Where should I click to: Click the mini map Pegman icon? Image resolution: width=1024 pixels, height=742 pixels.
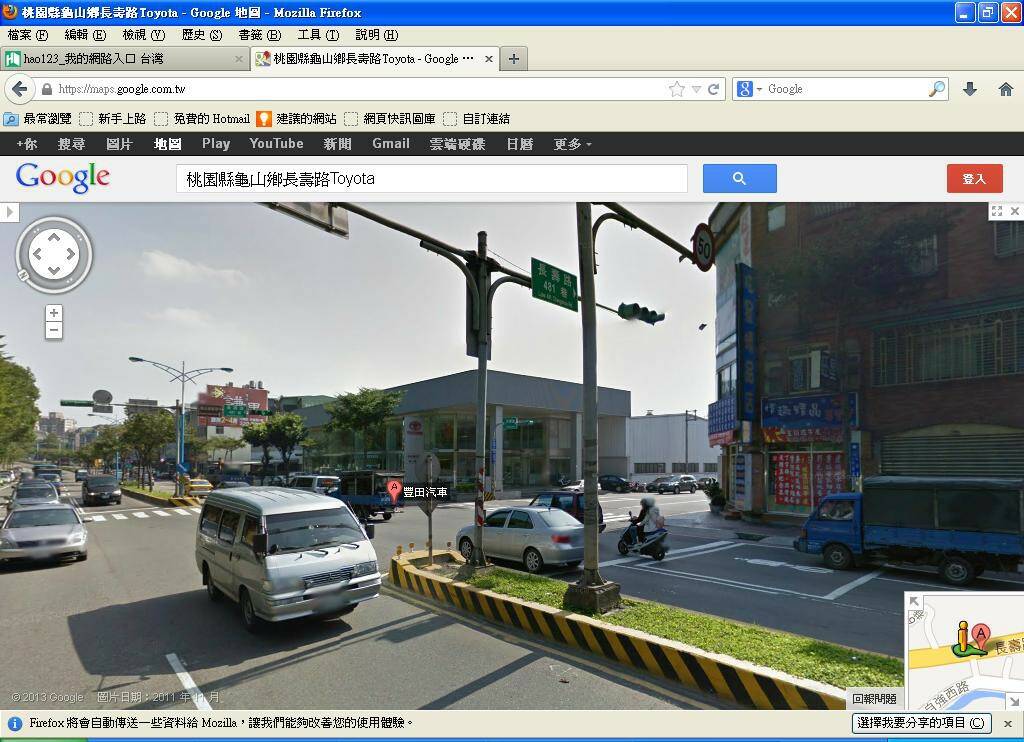[x=962, y=639]
